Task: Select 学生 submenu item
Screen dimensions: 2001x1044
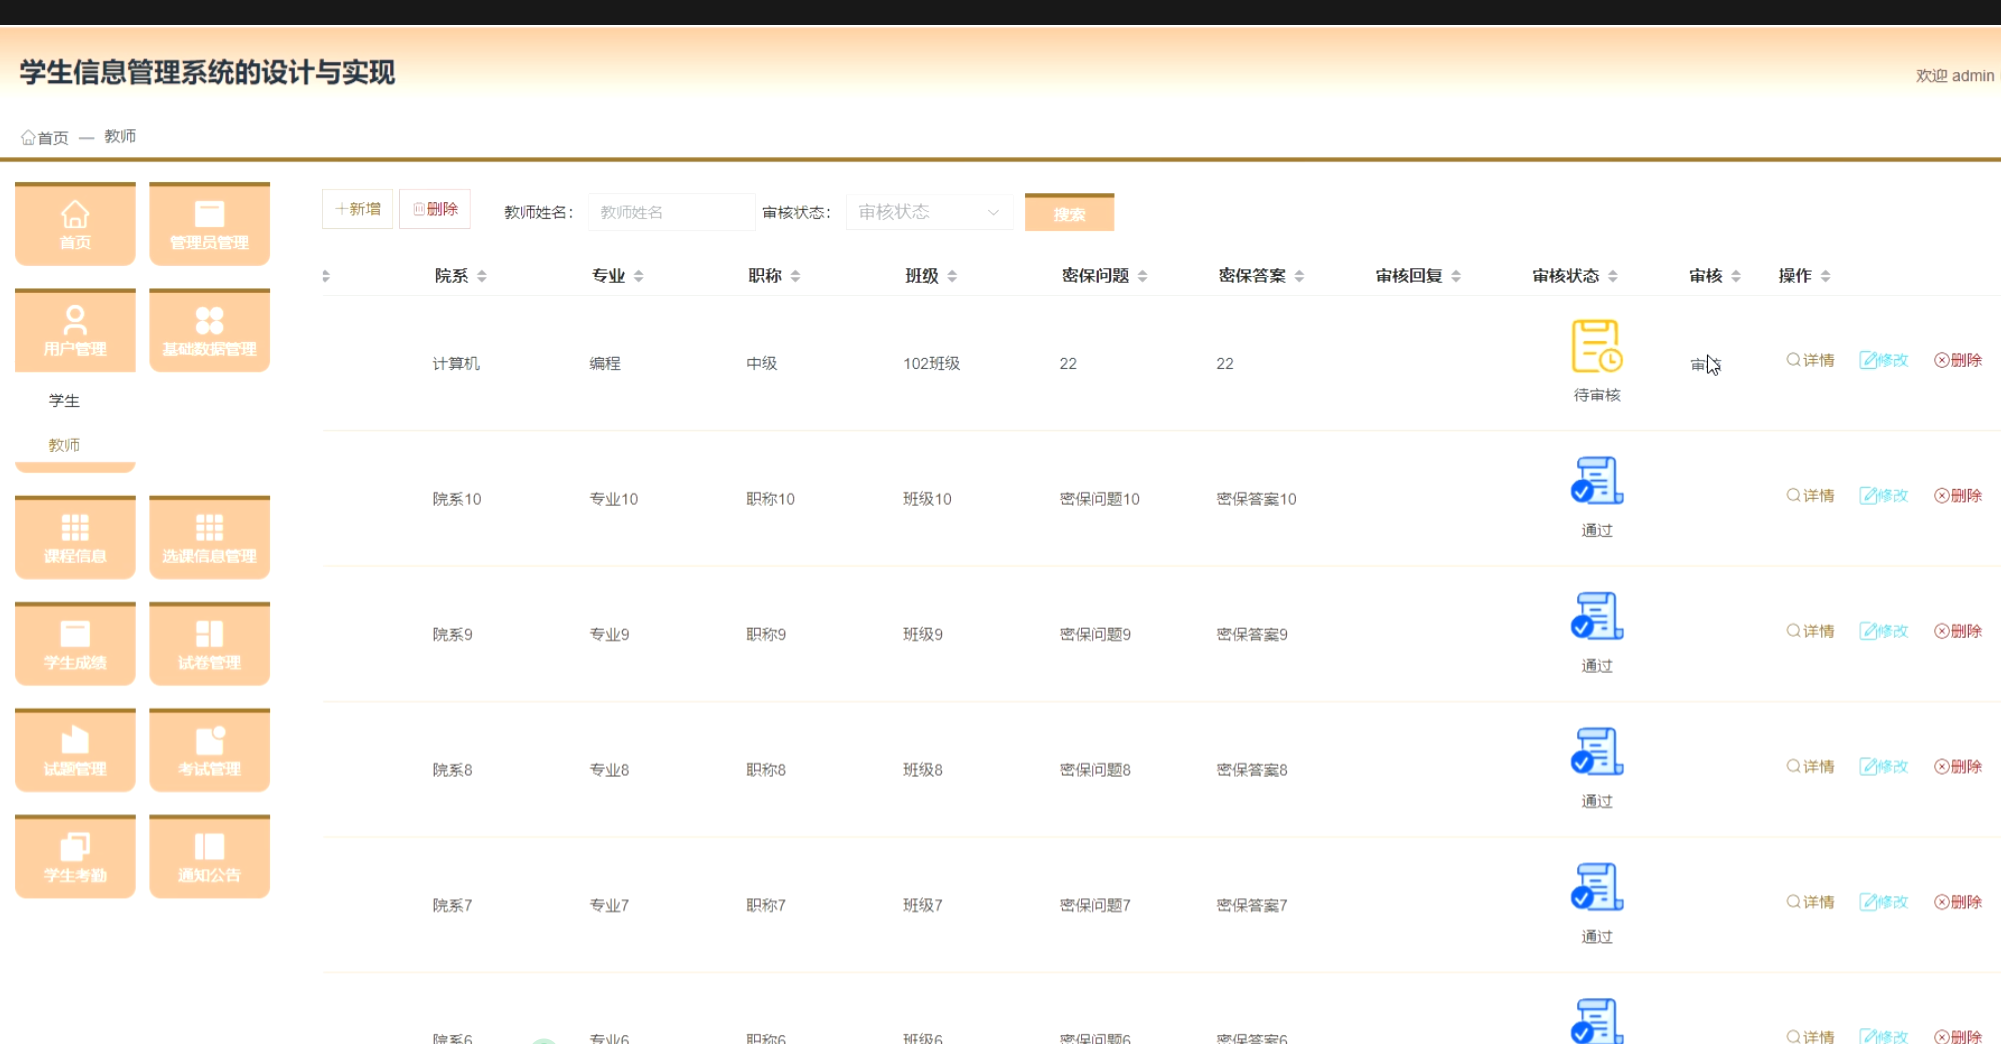Action: tap(64, 401)
